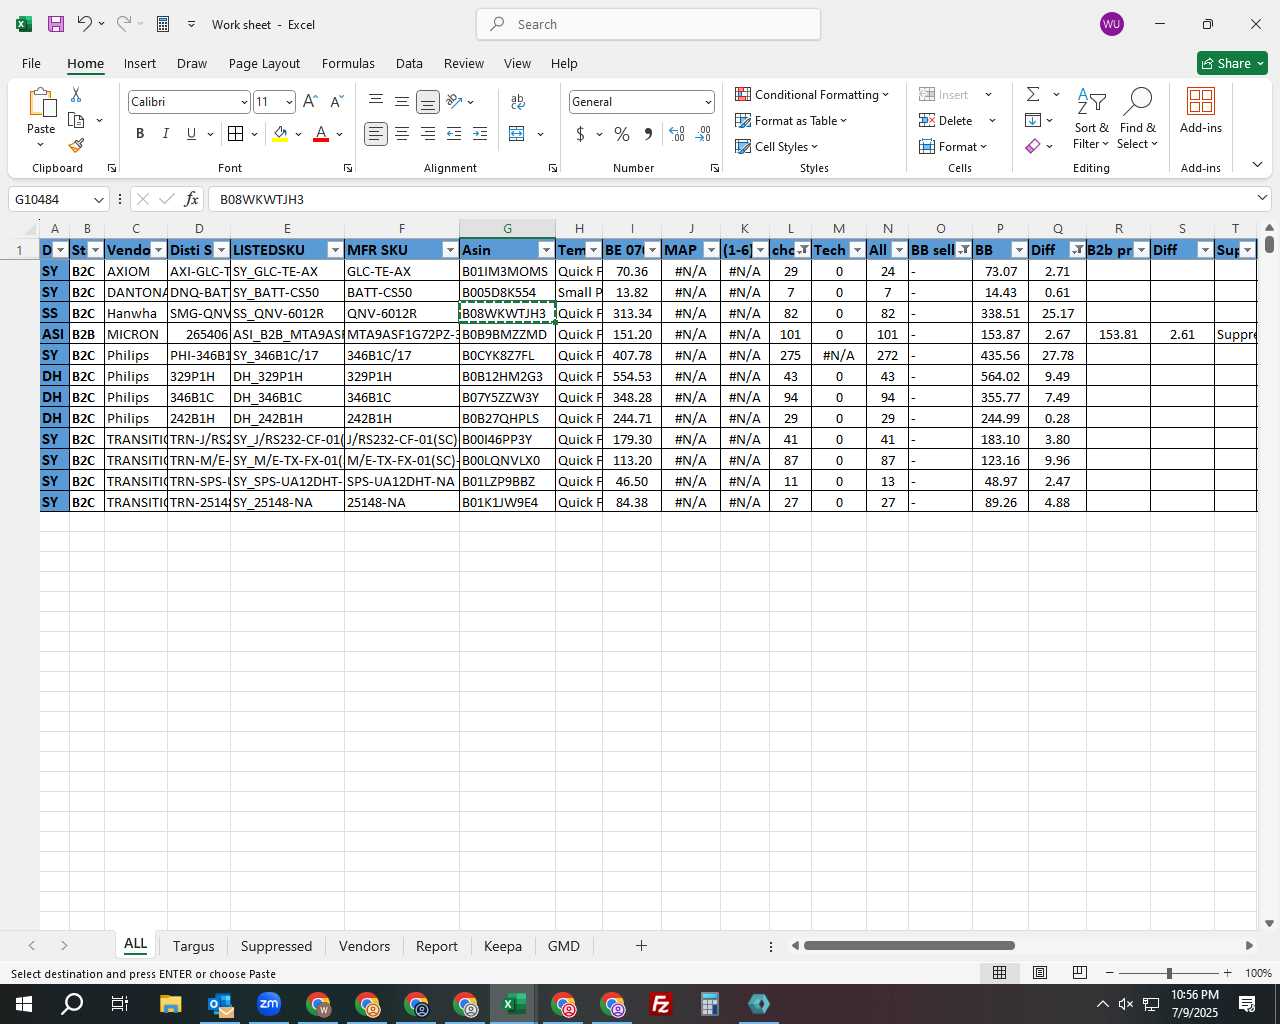Click the Align Right icon
Image resolution: width=1280 pixels, height=1024 pixels.
(x=428, y=134)
